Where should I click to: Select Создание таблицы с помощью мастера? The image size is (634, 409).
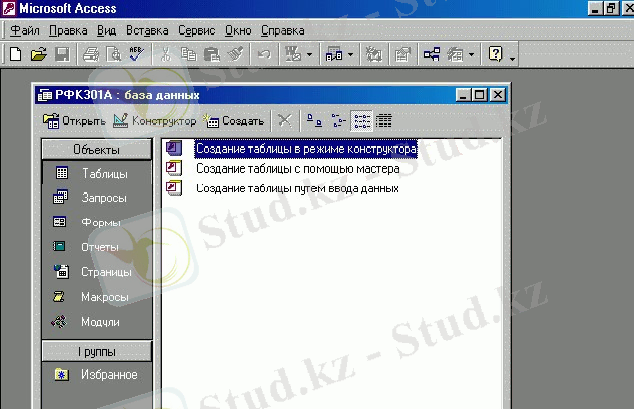(298, 168)
